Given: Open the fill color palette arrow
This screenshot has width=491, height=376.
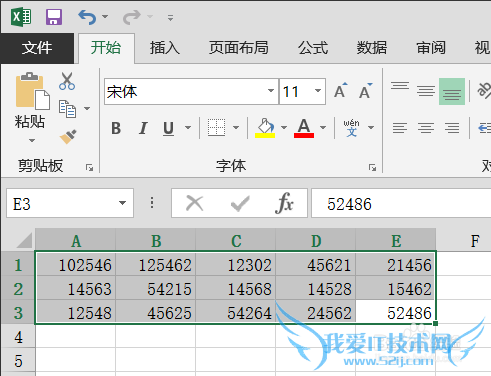Looking at the screenshot, I should point(284,128).
